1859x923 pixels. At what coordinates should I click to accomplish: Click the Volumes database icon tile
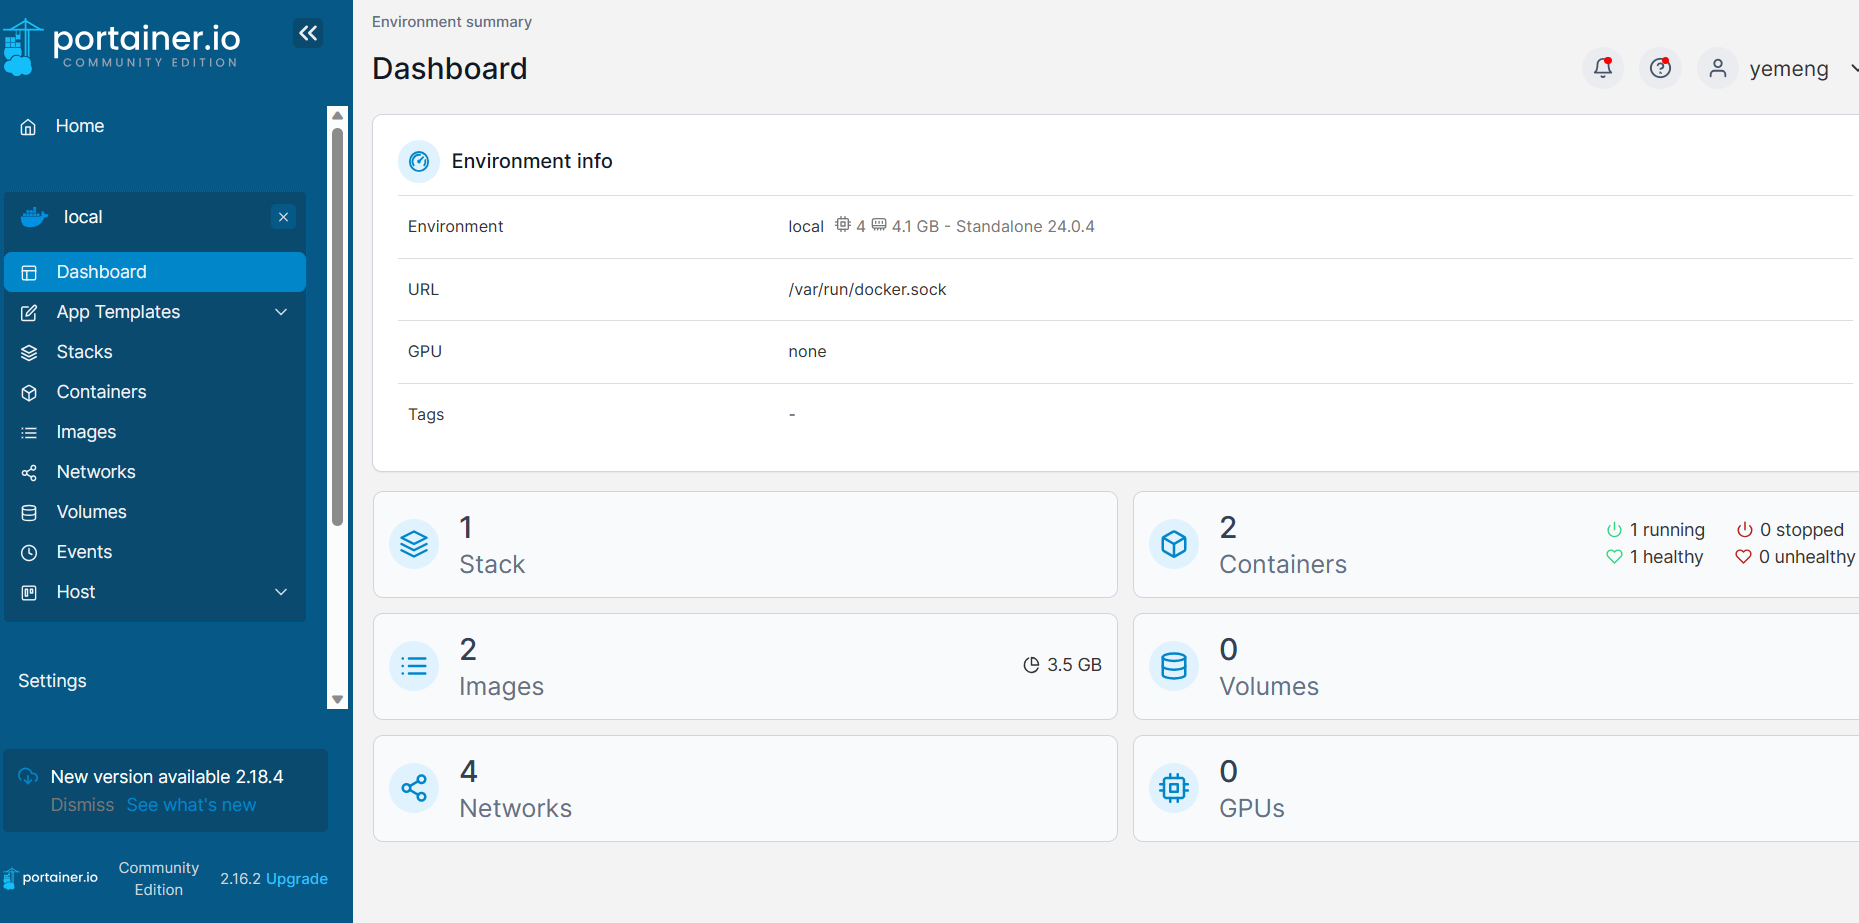(x=1174, y=666)
